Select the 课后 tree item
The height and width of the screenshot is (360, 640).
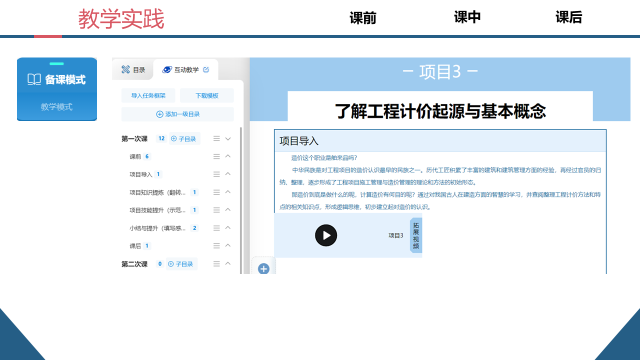135,246
